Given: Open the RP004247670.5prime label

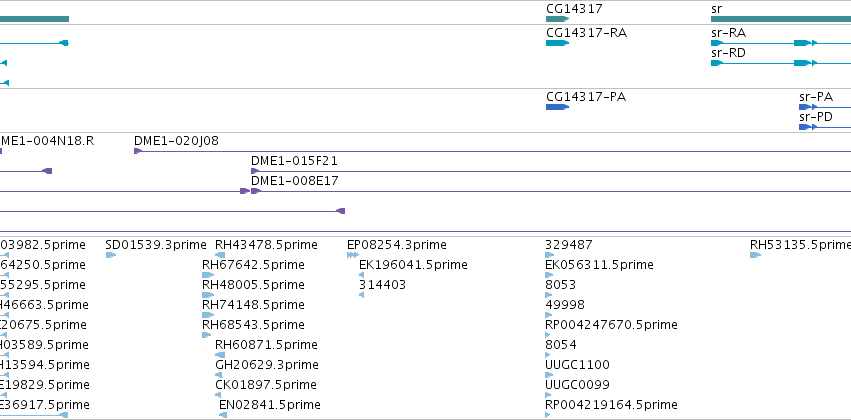Looking at the screenshot, I should (611, 324).
